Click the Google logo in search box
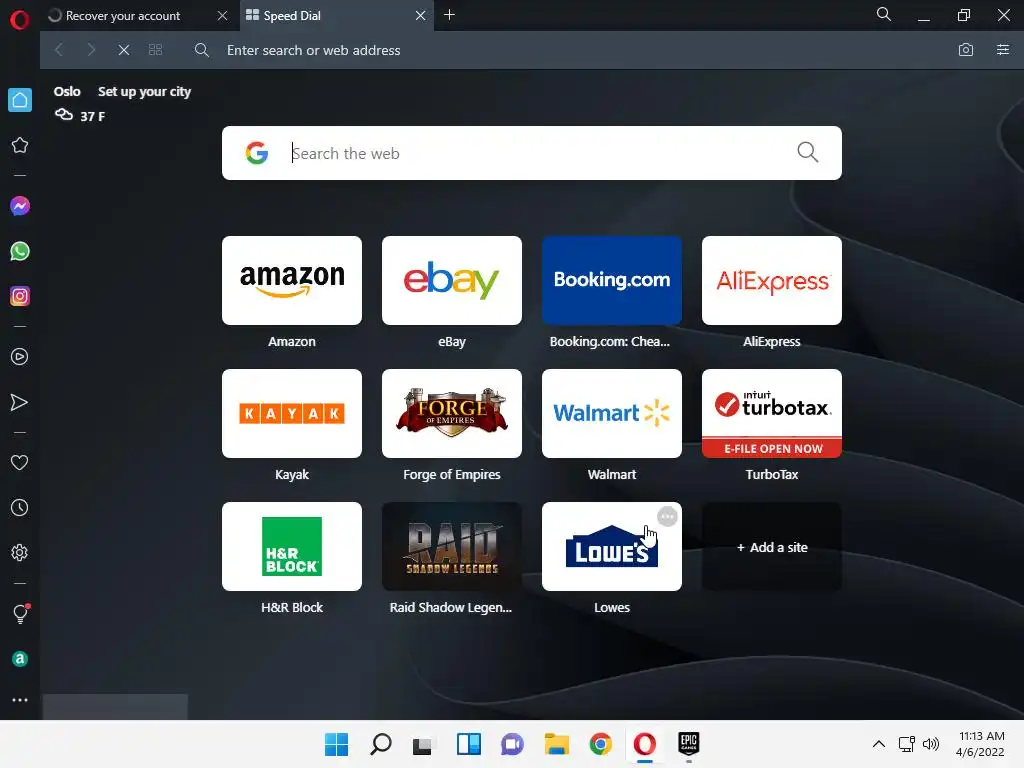 pos(257,153)
